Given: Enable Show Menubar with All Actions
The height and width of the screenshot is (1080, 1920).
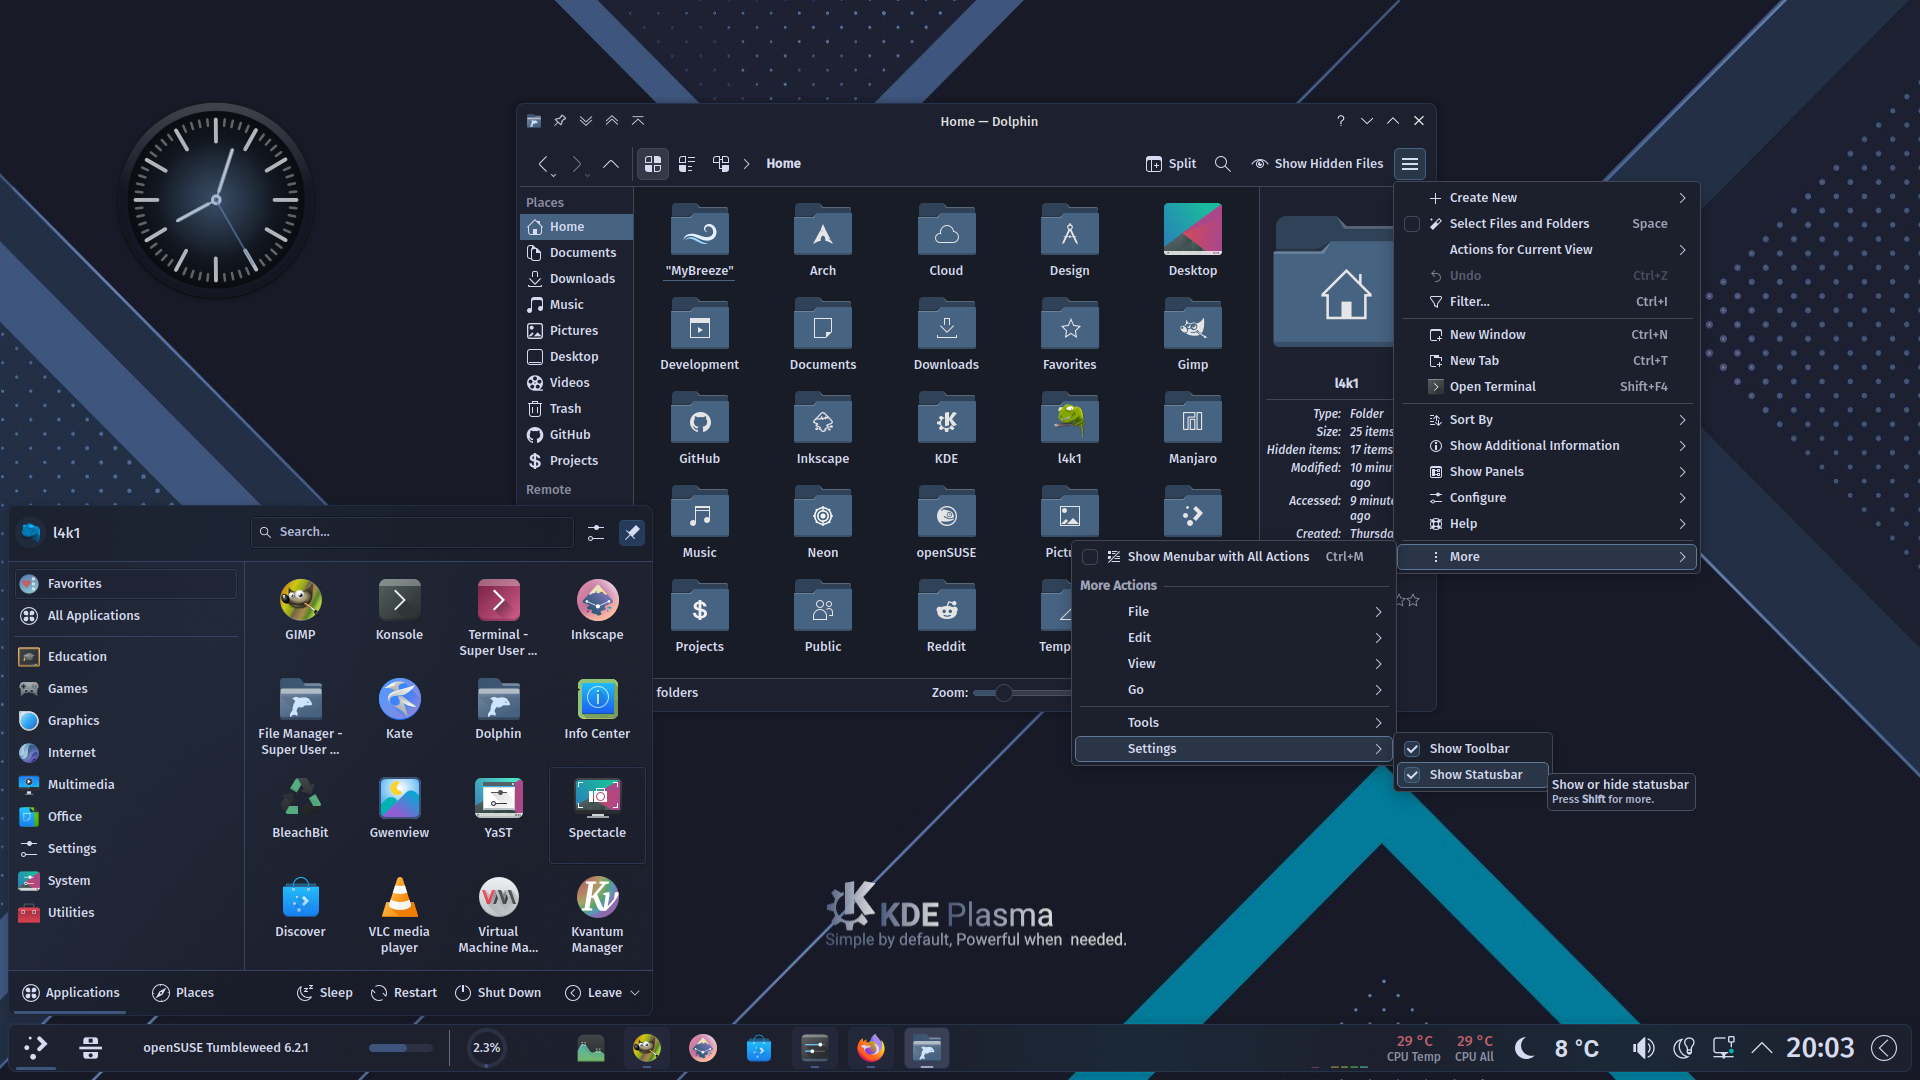Looking at the screenshot, I should [1233, 557].
